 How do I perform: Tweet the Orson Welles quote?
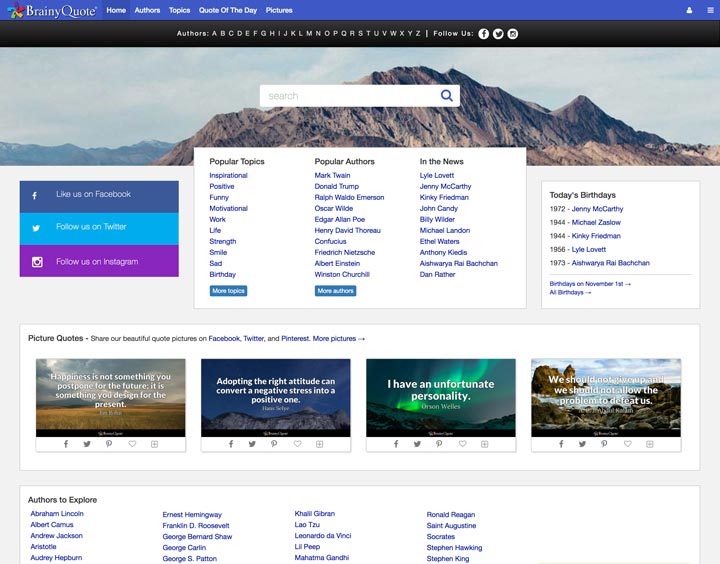417,444
